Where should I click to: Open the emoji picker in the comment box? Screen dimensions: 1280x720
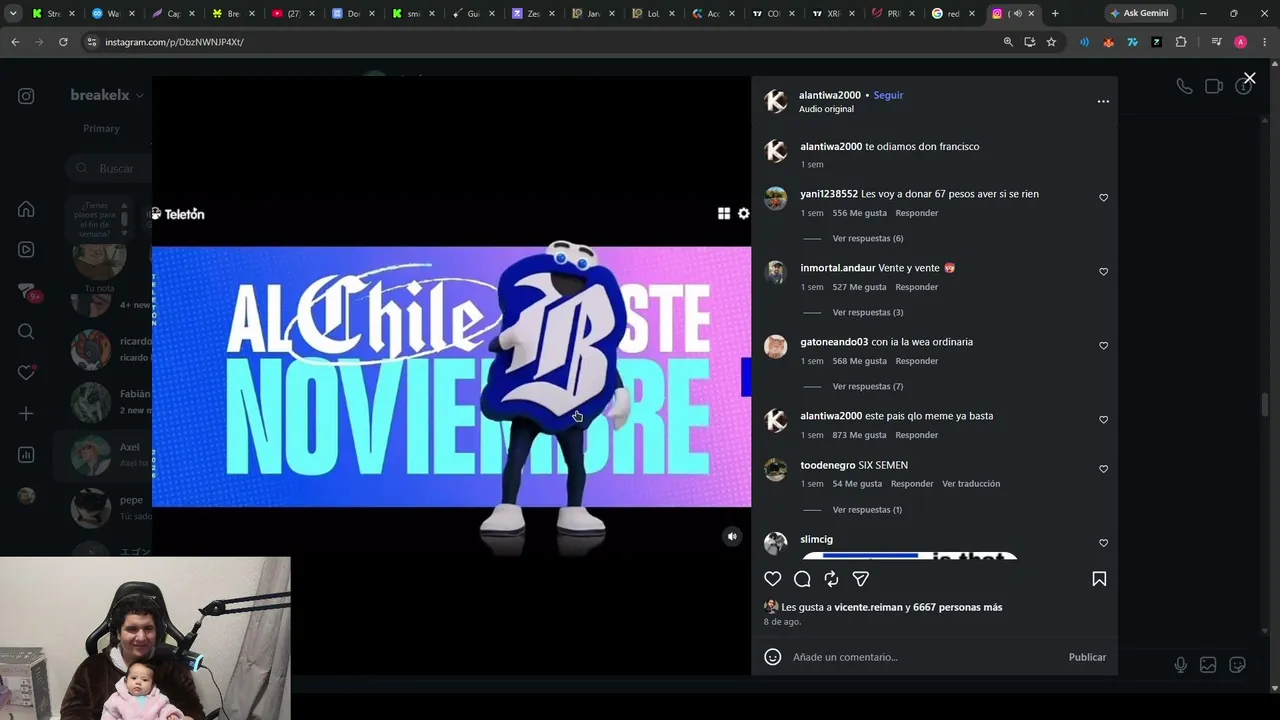point(773,657)
